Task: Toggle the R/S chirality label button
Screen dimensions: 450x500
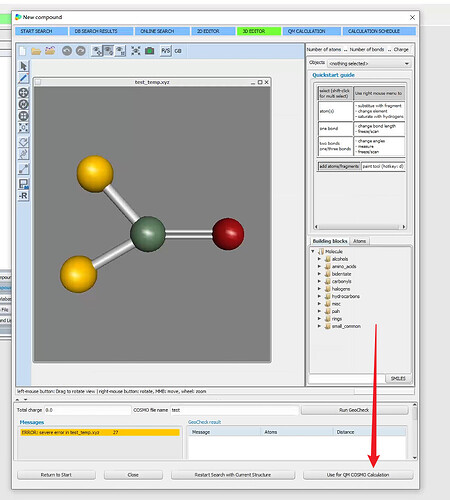Action: (166, 51)
